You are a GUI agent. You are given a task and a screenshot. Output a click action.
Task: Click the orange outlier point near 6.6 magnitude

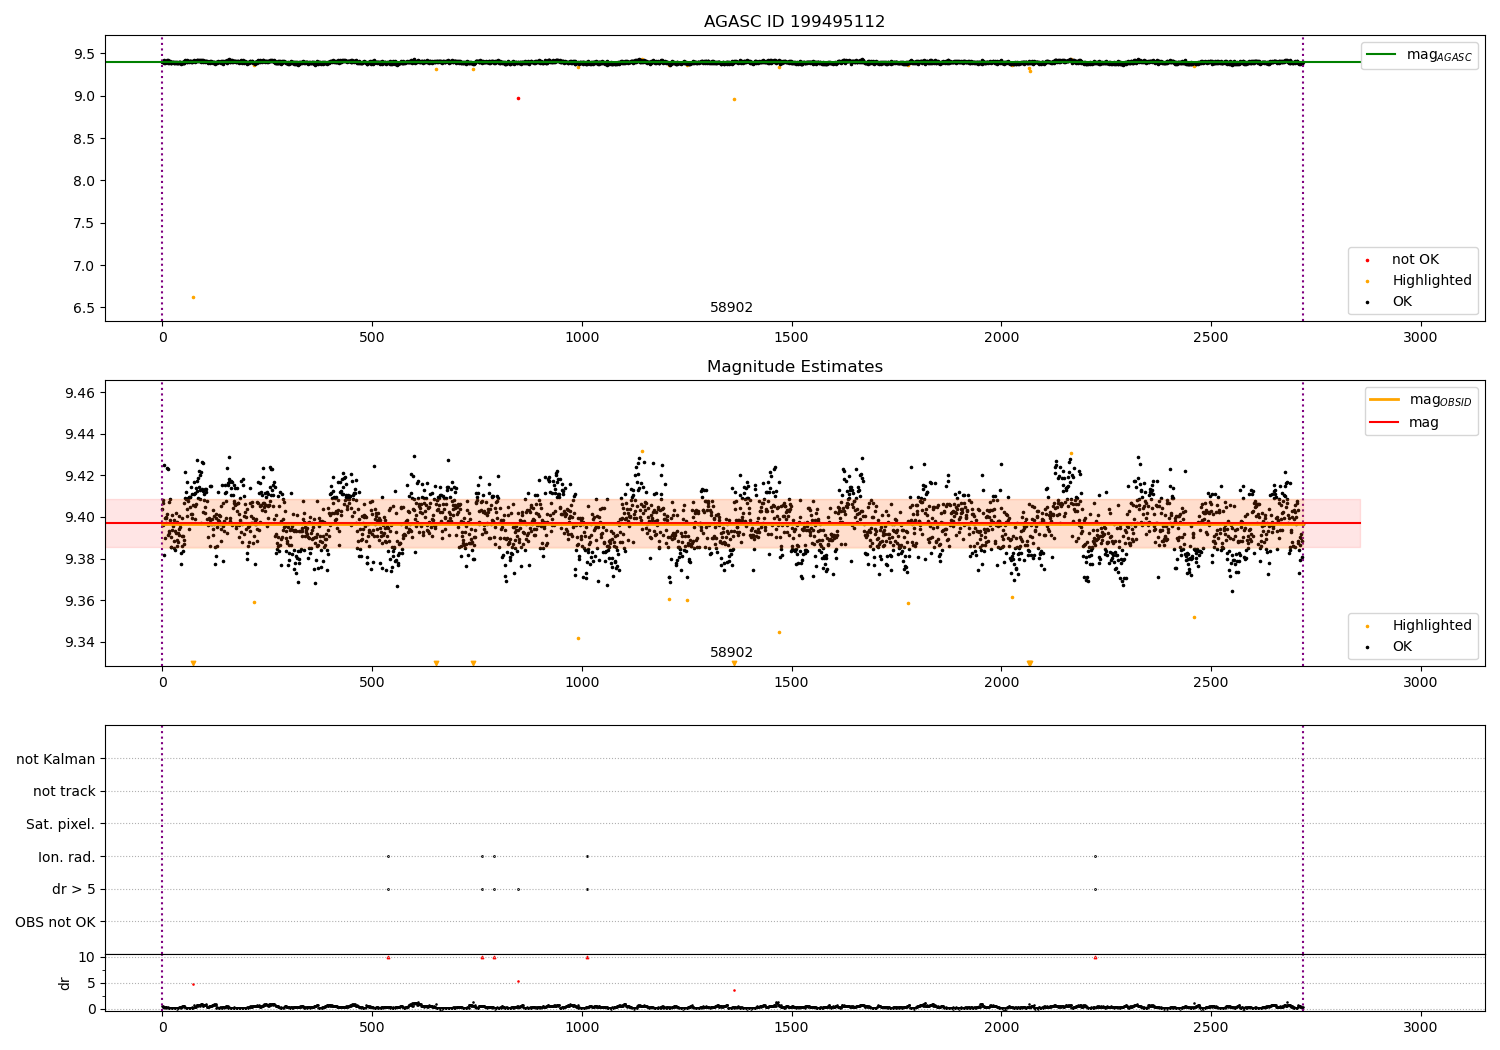(x=193, y=297)
